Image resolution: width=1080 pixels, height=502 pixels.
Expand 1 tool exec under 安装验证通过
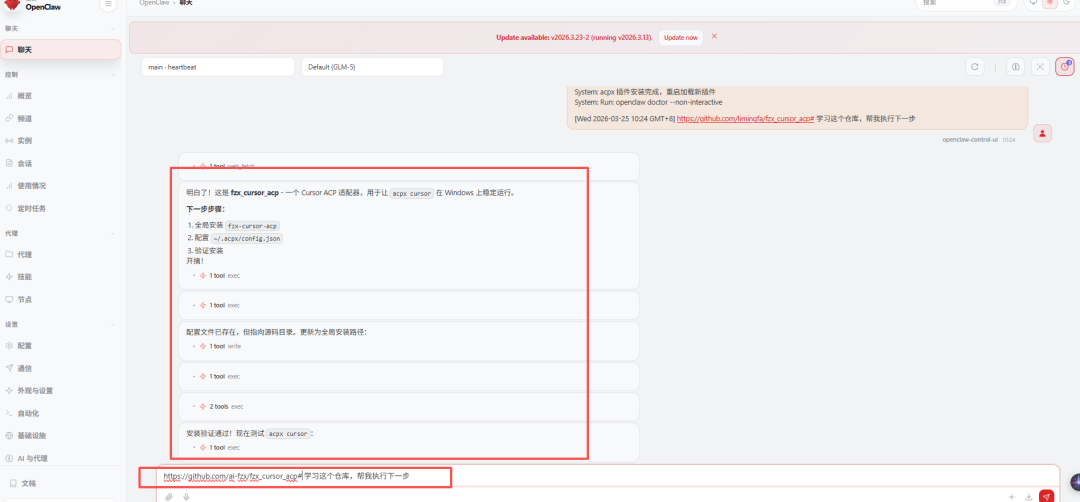coord(216,448)
